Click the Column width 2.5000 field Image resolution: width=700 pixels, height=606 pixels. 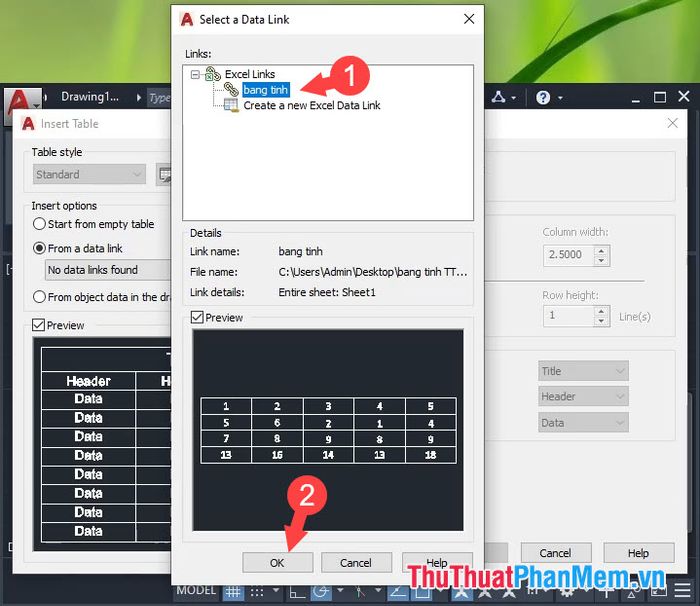[569, 255]
